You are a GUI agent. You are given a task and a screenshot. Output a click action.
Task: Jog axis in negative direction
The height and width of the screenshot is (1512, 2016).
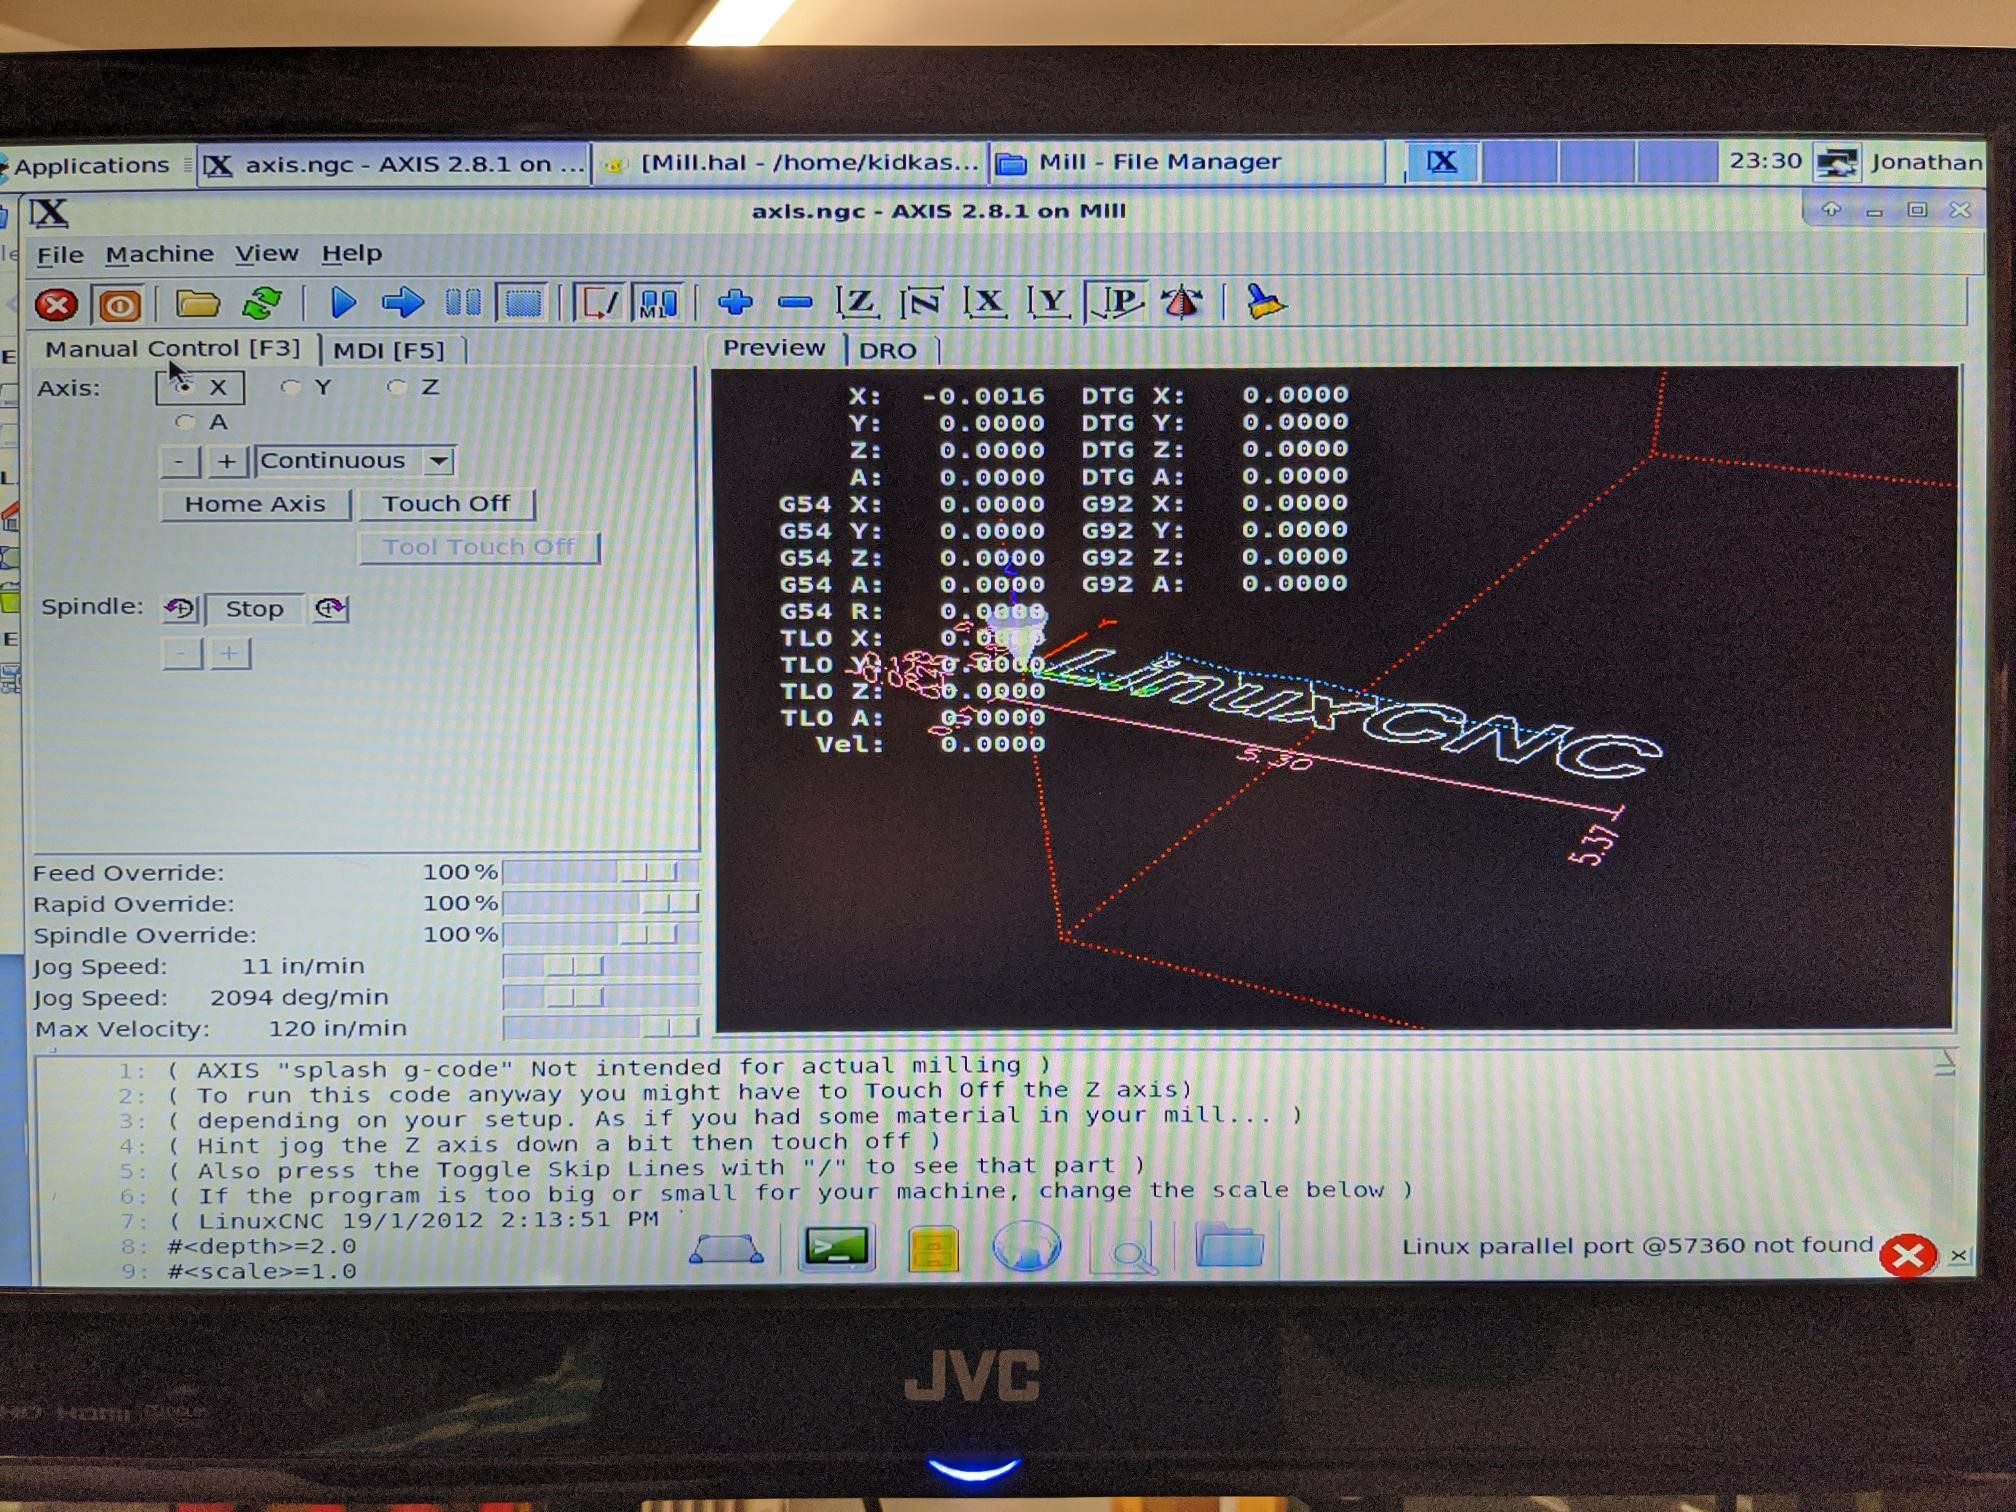[180, 461]
